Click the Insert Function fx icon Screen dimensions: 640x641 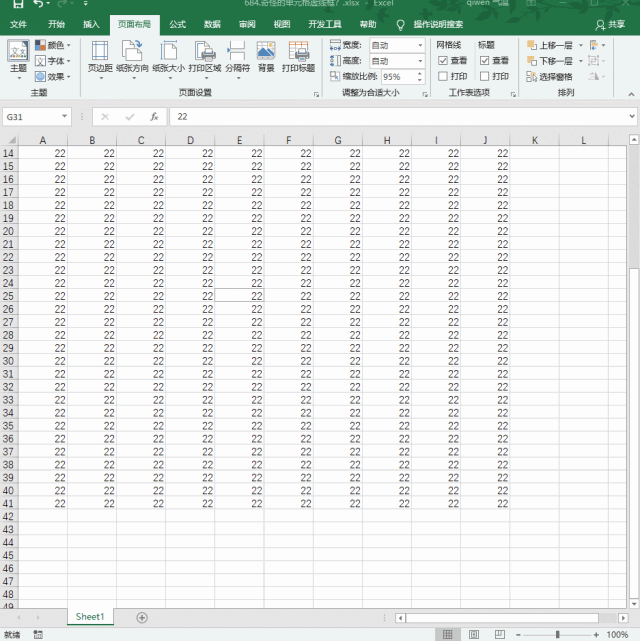[154, 117]
